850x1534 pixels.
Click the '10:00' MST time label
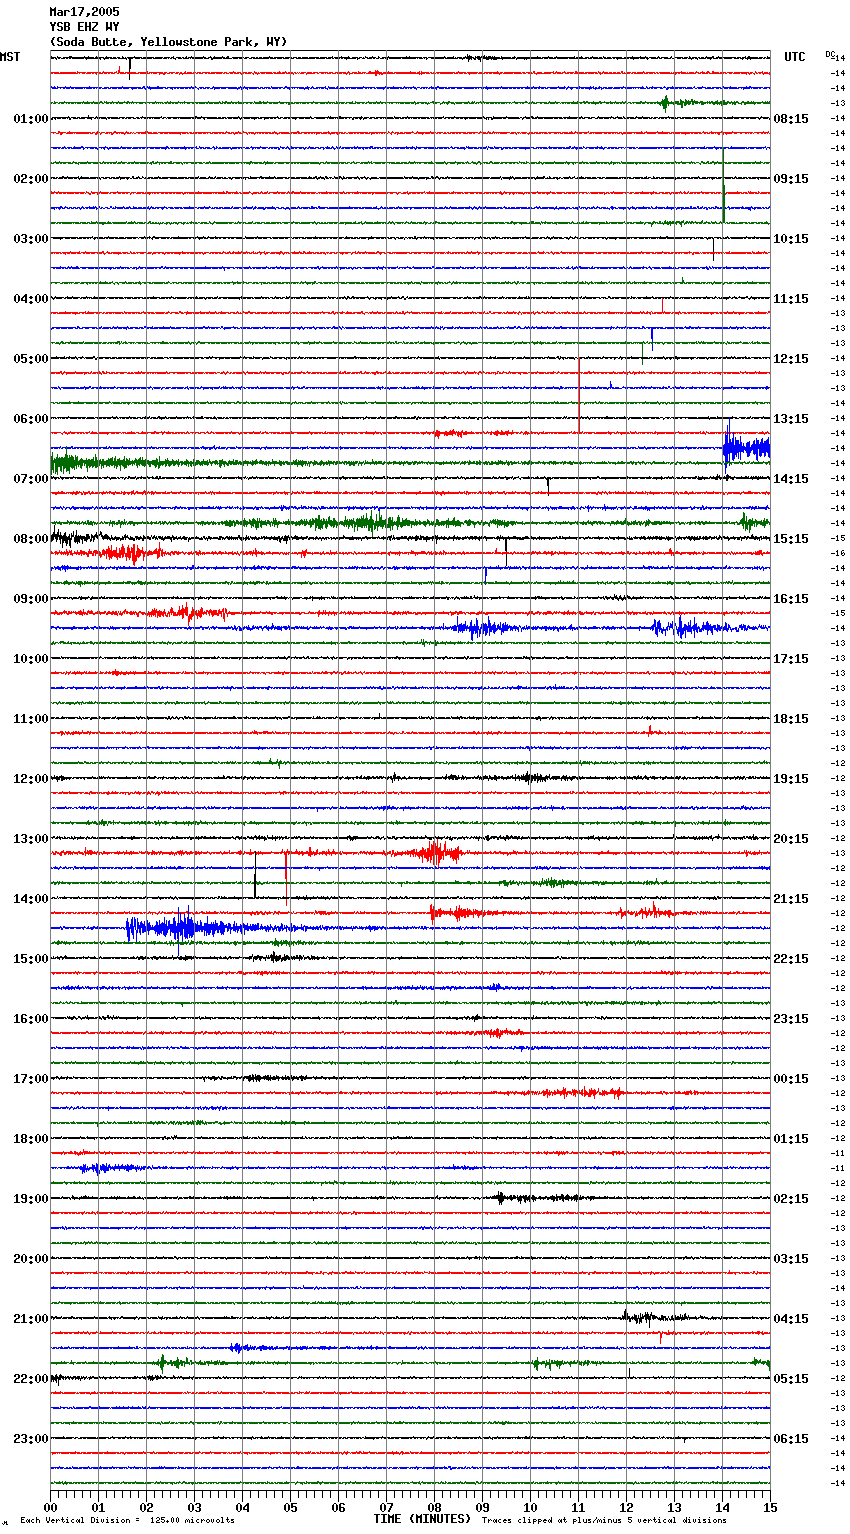click(30, 659)
